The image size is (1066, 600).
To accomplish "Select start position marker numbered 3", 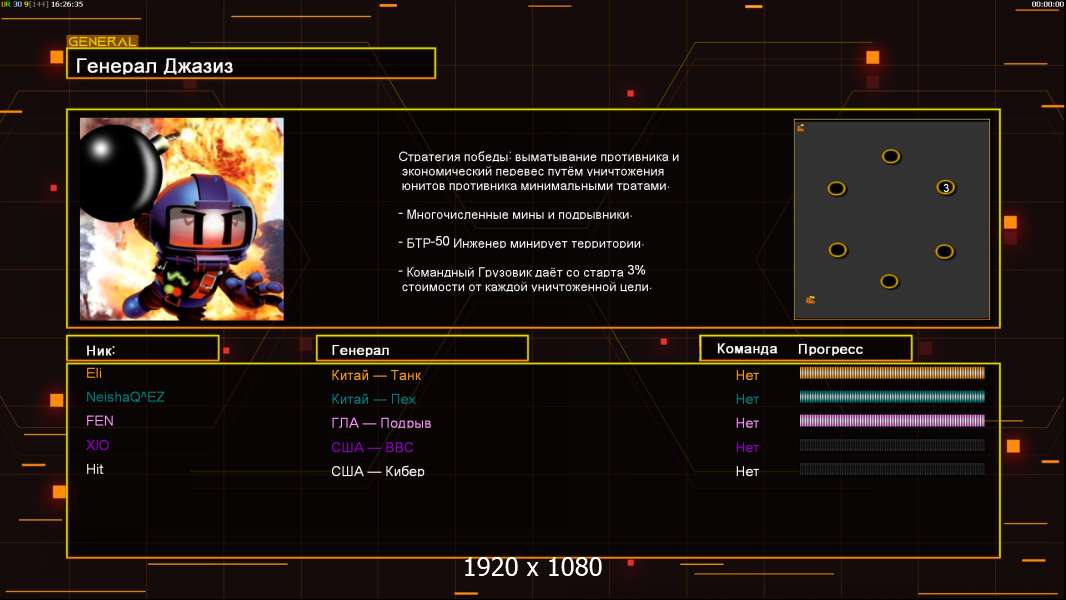I will click(x=945, y=188).
